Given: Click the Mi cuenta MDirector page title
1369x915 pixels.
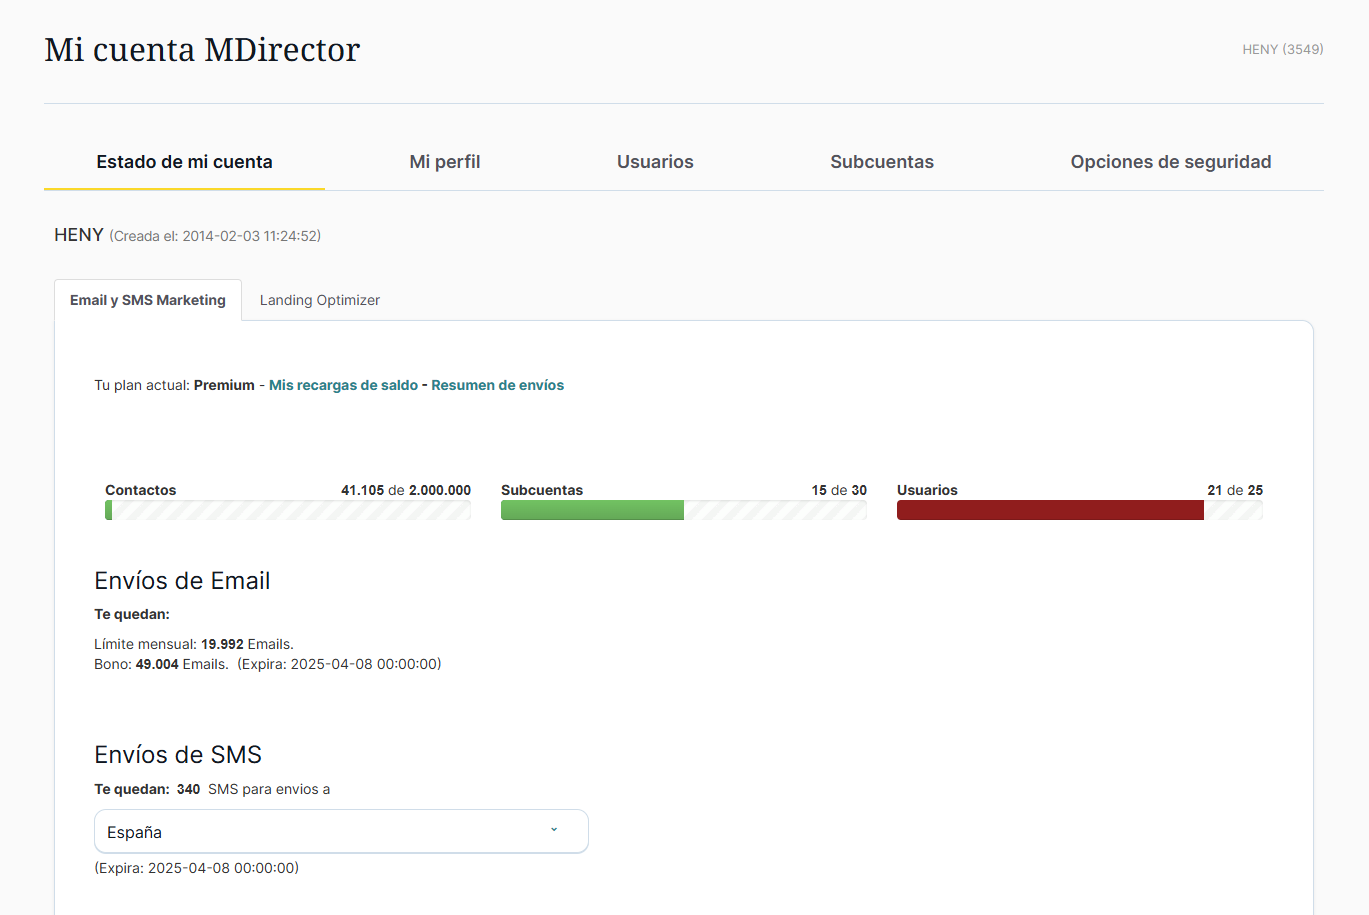Looking at the screenshot, I should pyautogui.click(x=202, y=50).
